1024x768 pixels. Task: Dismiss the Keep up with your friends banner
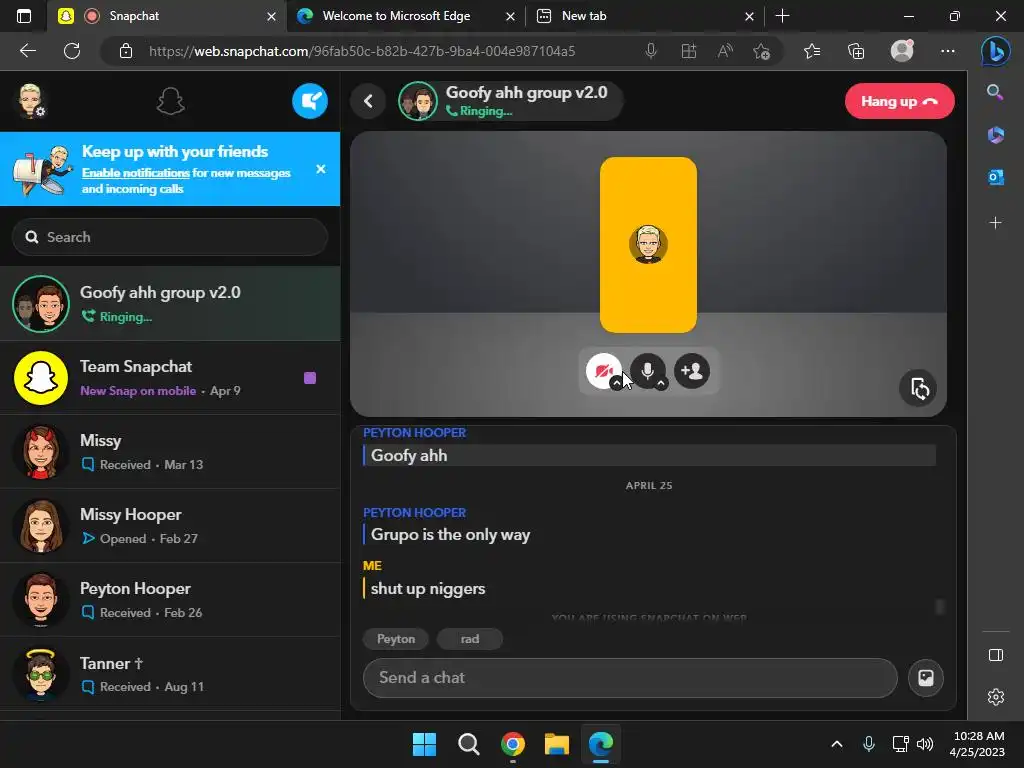click(x=321, y=169)
